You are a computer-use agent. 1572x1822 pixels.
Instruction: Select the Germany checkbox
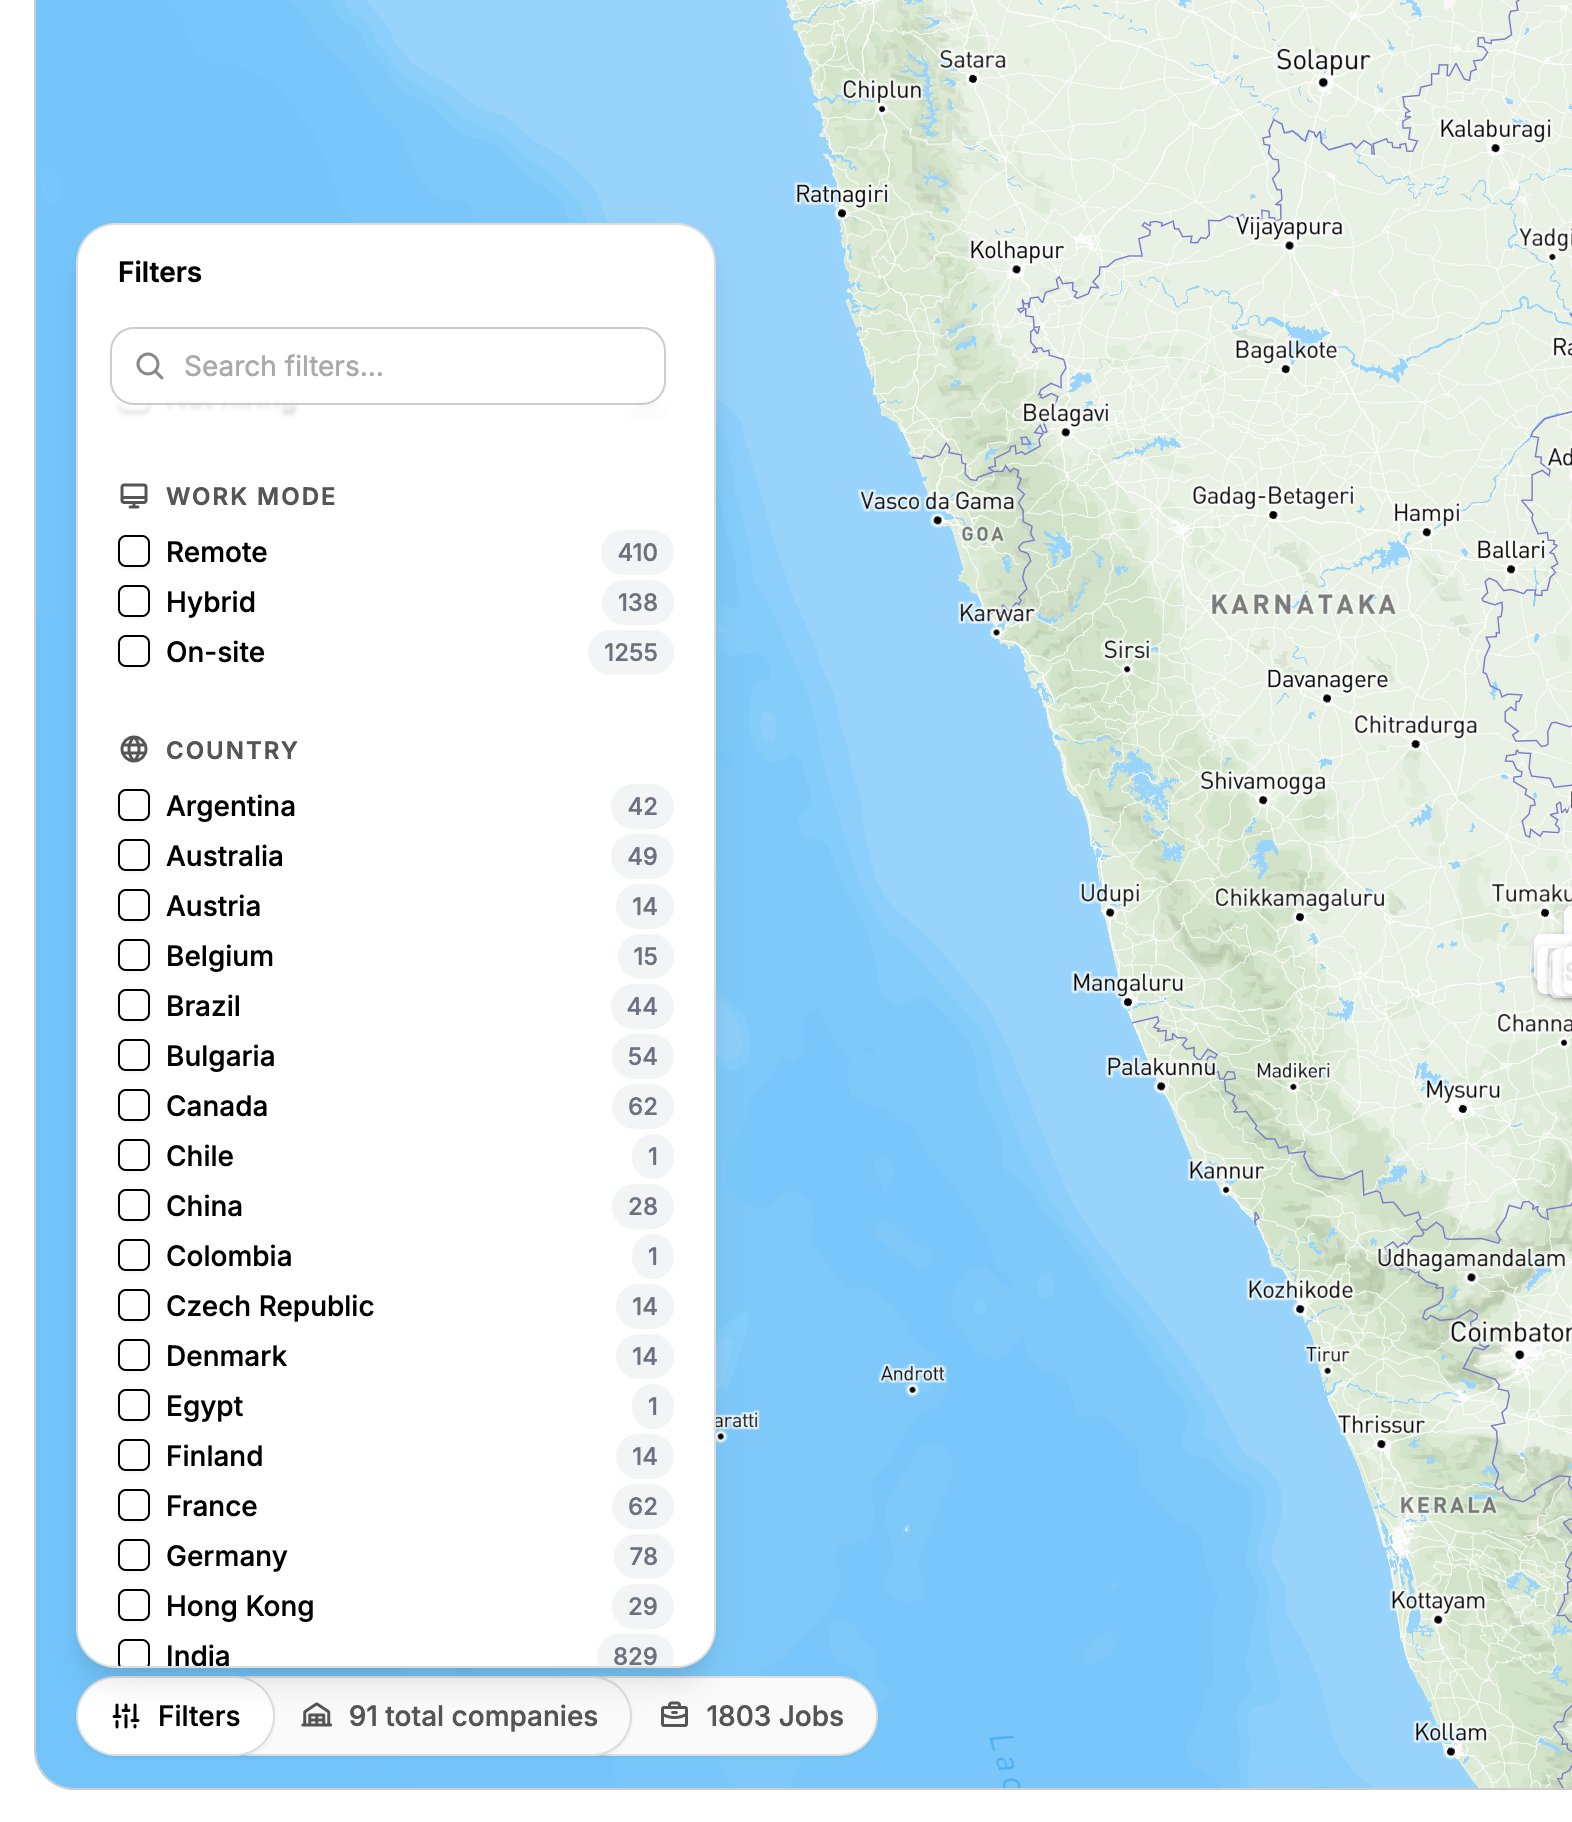pos(134,1556)
